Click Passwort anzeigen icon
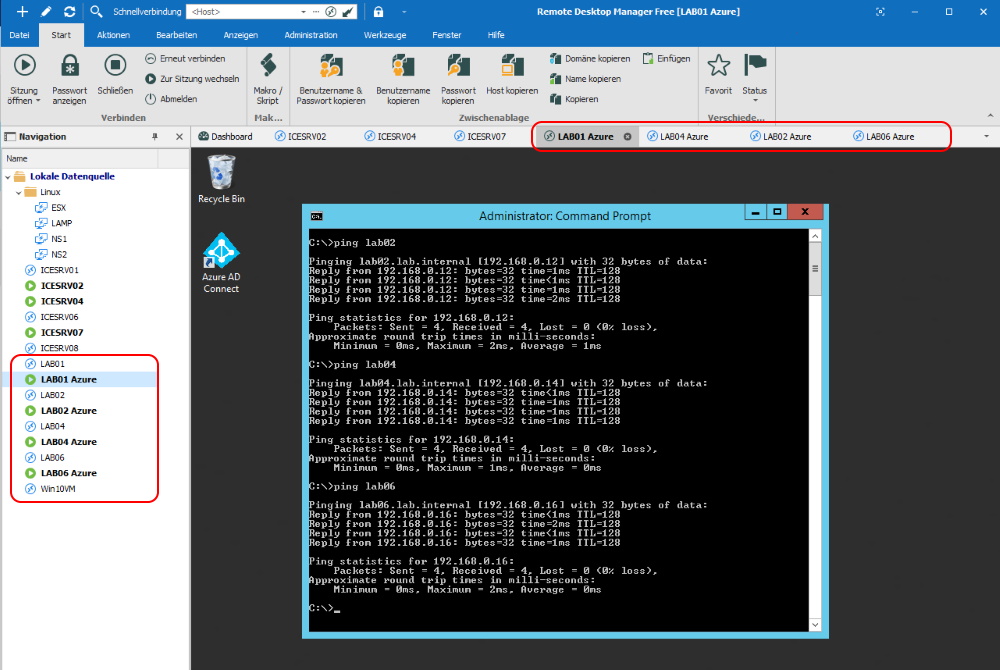Image resolution: width=1000 pixels, height=670 pixels. [x=70, y=66]
